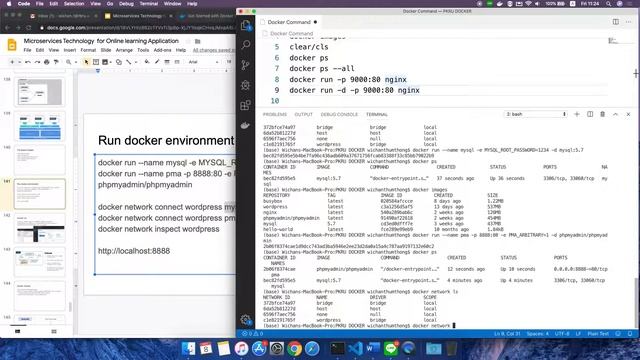Open the Docker view in activity bar

[x=245, y=125]
